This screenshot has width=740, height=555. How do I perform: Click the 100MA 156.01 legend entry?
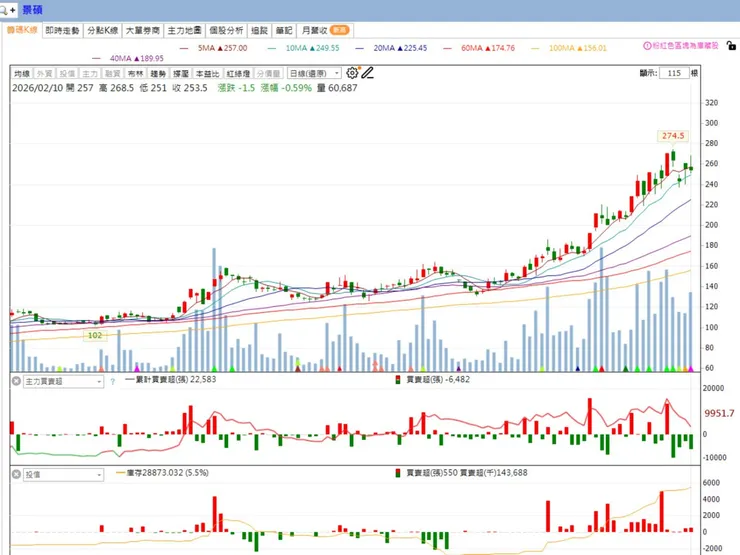(569, 48)
